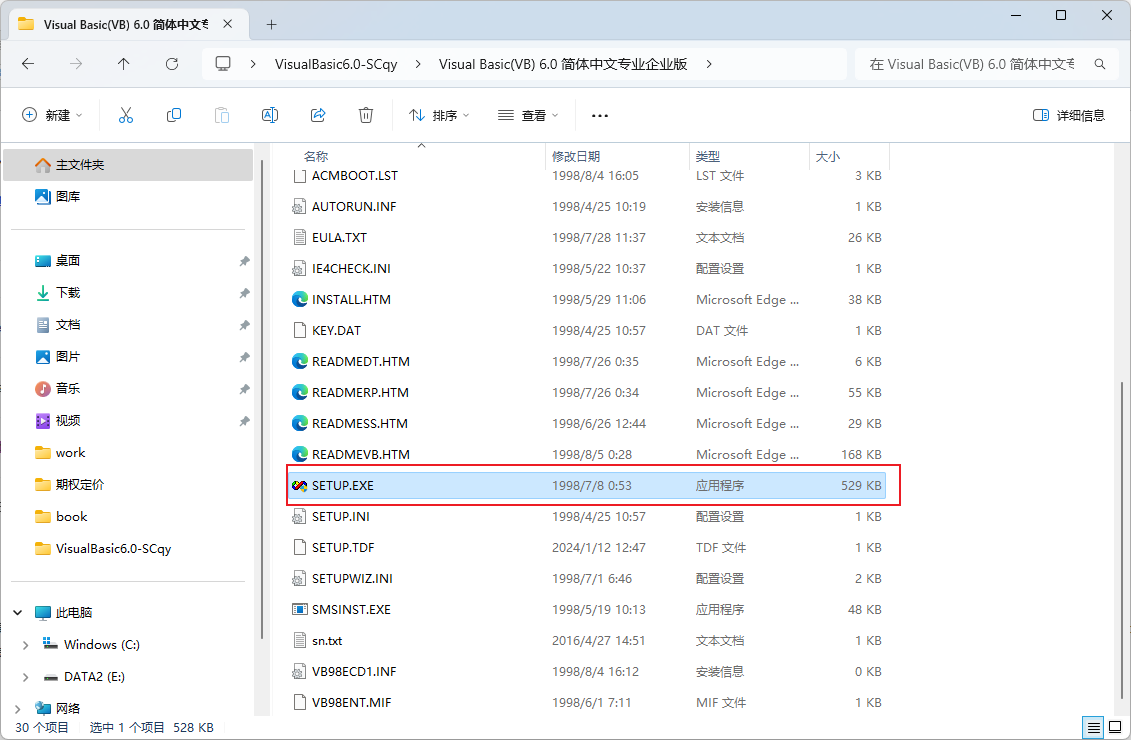Select the ACMBOOT.LST file name
This screenshot has height=740, width=1131.
[355, 175]
